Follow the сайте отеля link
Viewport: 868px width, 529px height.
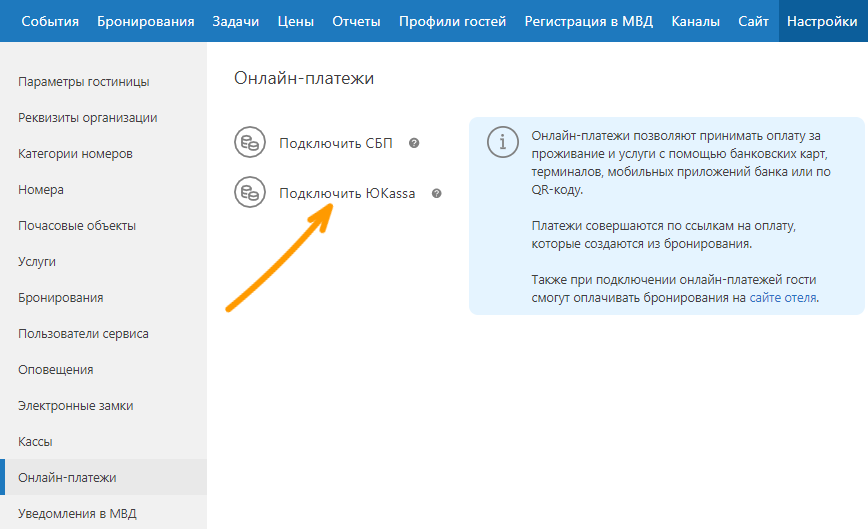[x=783, y=298]
